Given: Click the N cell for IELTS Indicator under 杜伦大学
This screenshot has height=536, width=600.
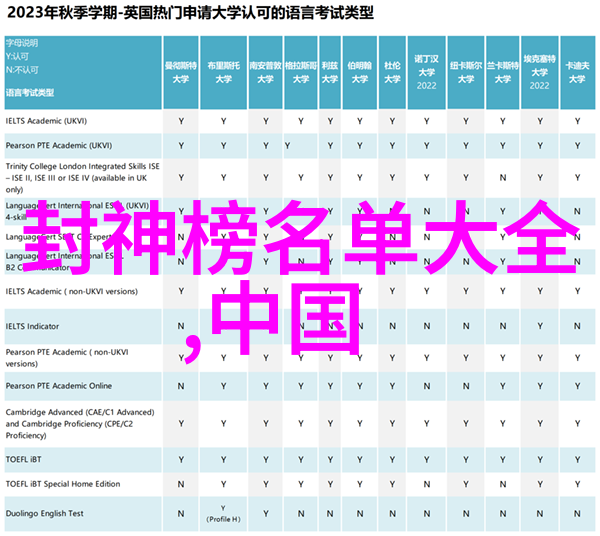Looking at the screenshot, I should coord(392,326).
